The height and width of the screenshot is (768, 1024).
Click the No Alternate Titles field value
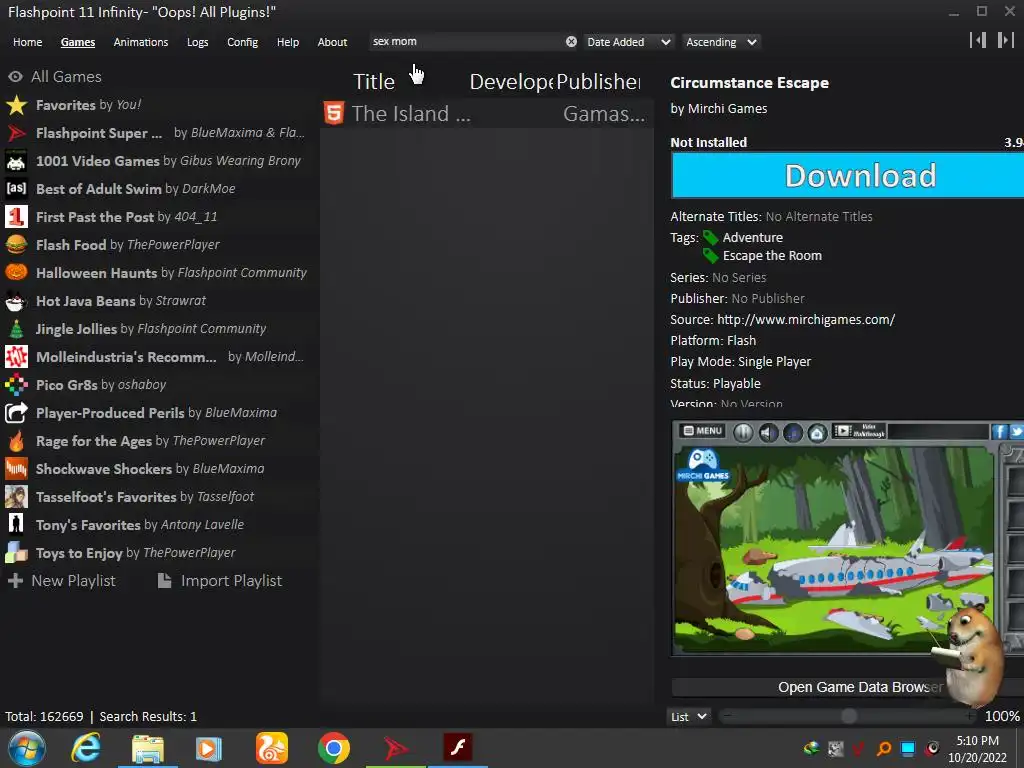pos(819,216)
